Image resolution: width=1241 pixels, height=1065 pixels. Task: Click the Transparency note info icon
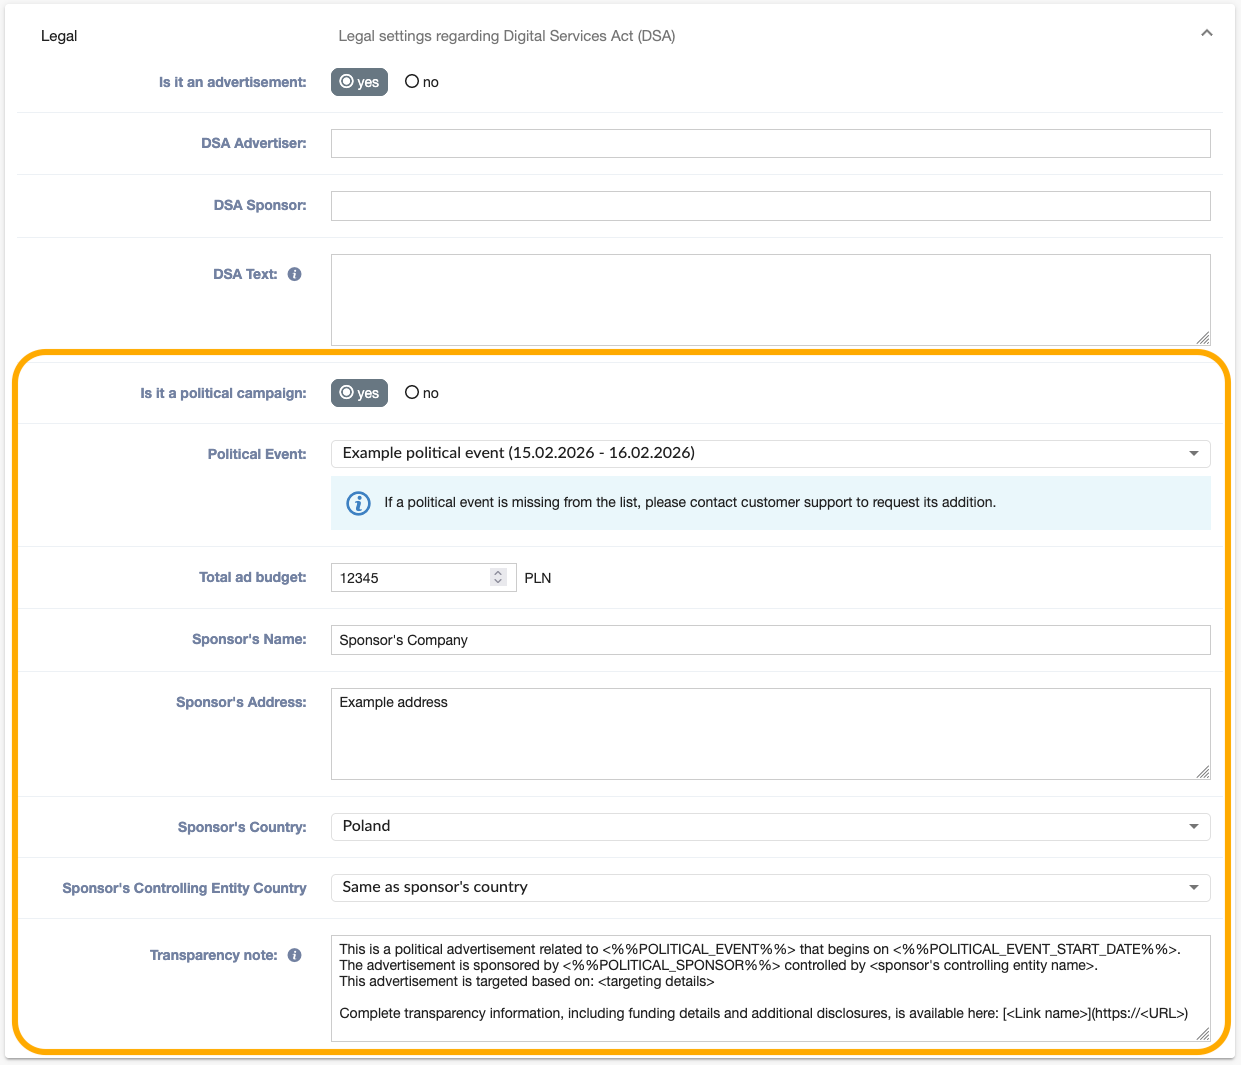[x=294, y=955]
